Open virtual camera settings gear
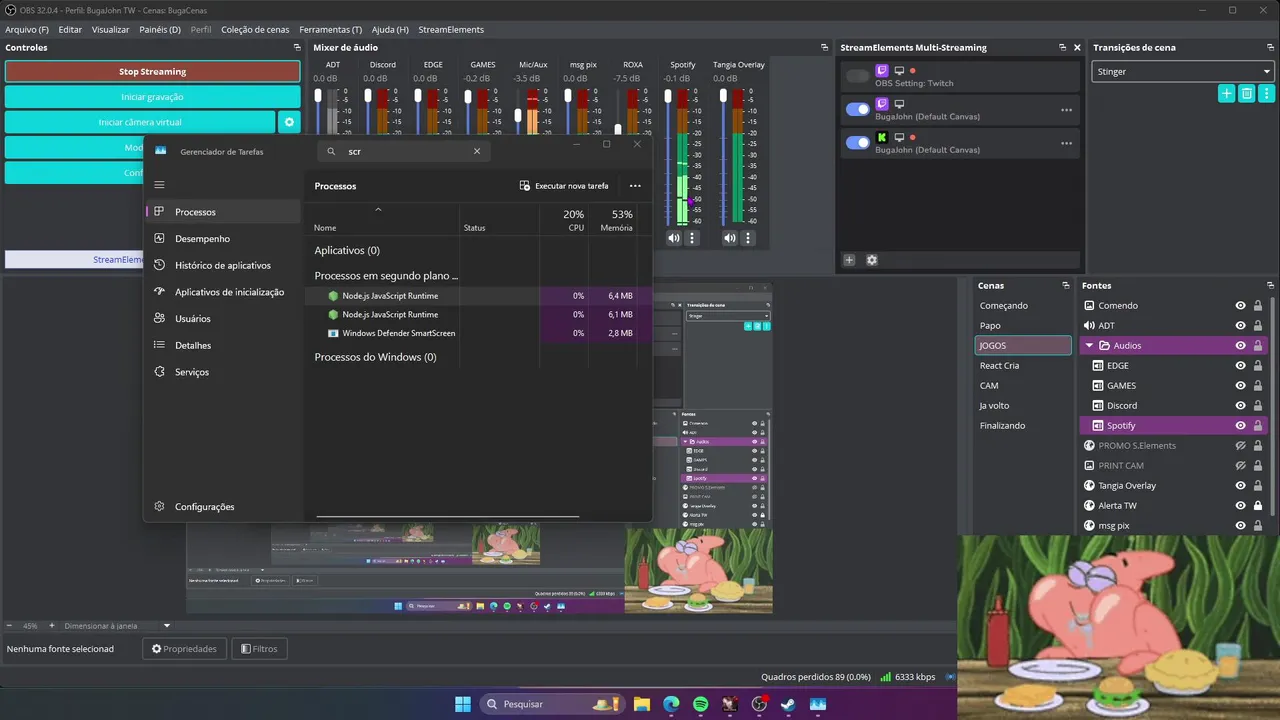The height and width of the screenshot is (720, 1280). tap(289, 122)
